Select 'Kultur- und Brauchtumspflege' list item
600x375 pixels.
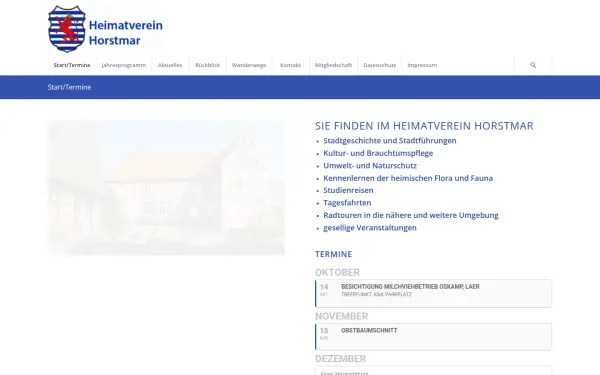(x=378, y=153)
